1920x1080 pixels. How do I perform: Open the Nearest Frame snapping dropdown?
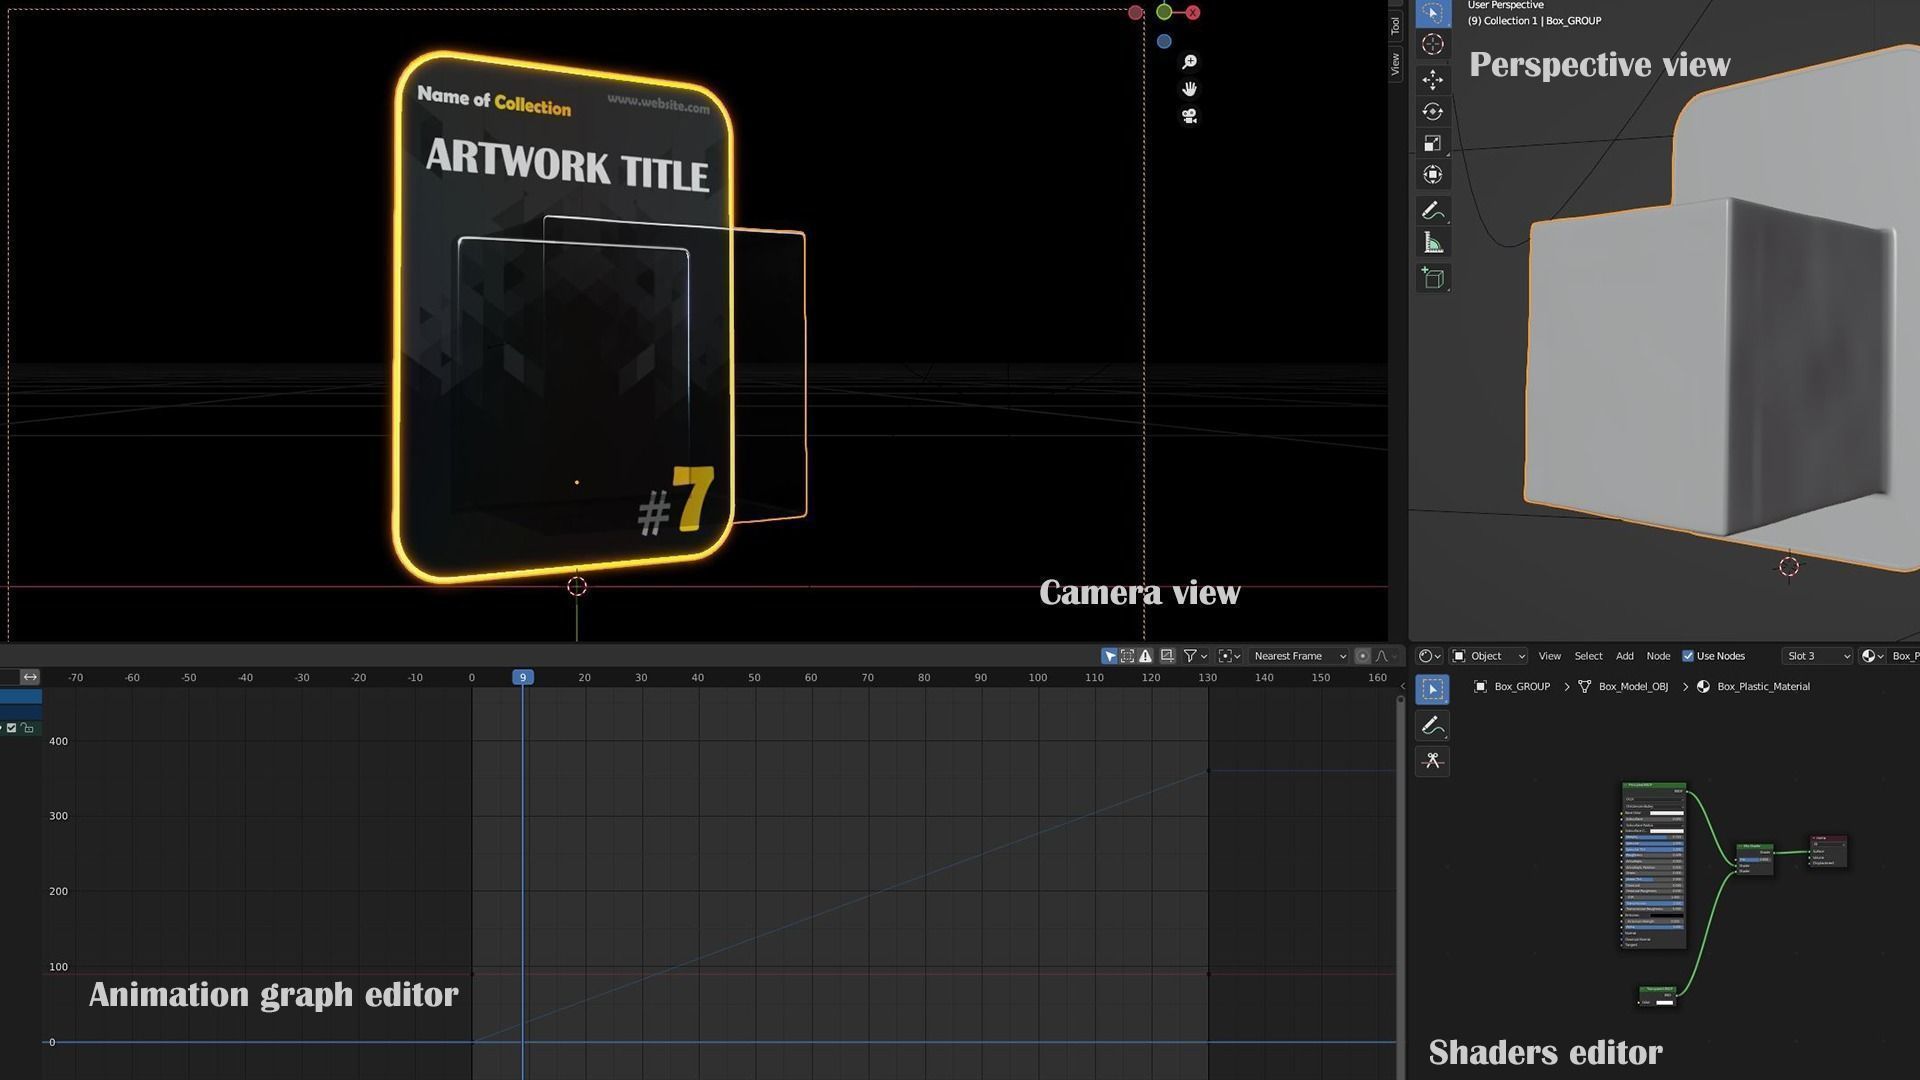[1299, 656]
